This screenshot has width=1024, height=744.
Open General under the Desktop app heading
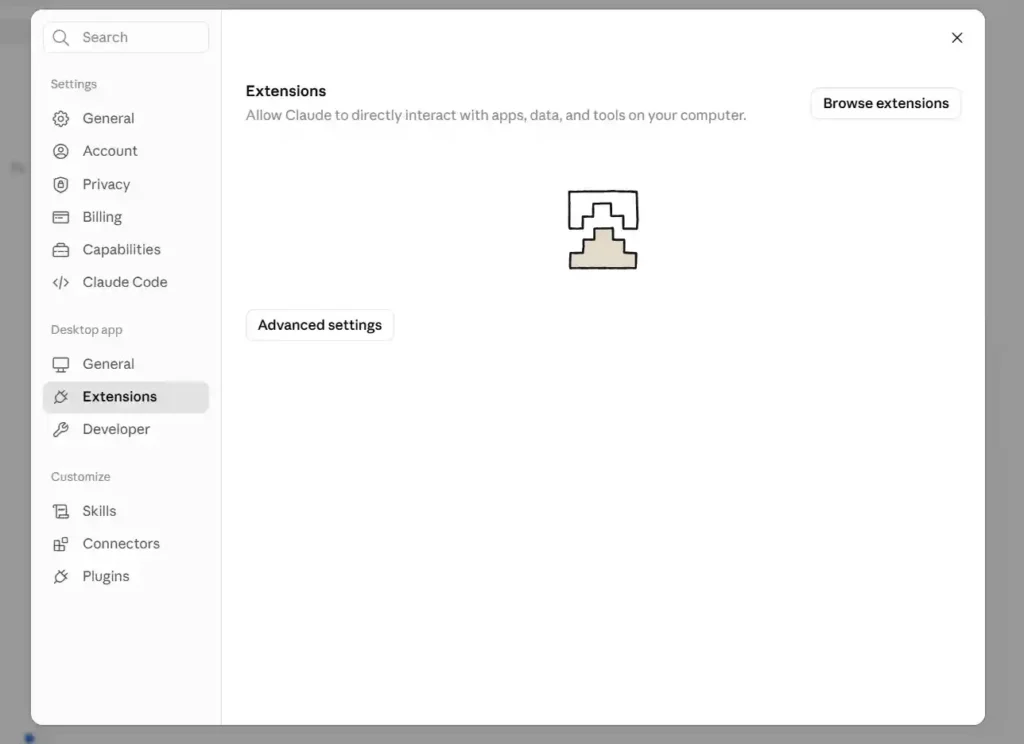coord(125,364)
